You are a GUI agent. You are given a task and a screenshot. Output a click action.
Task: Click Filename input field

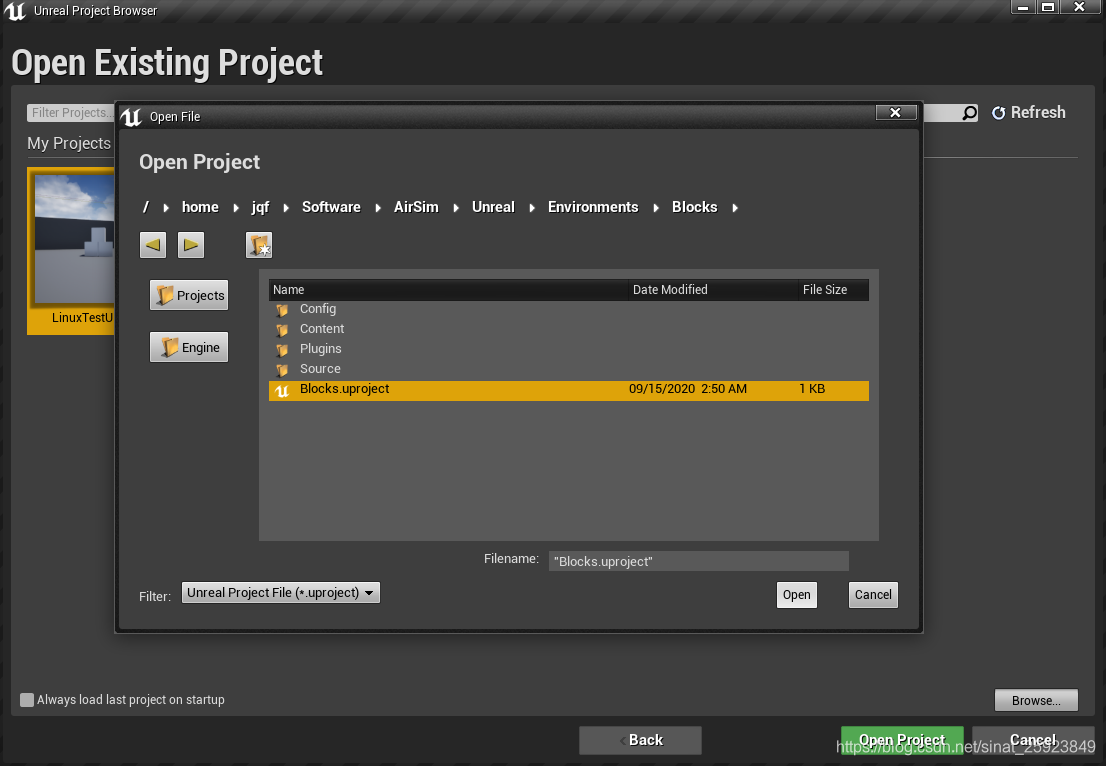click(698, 561)
